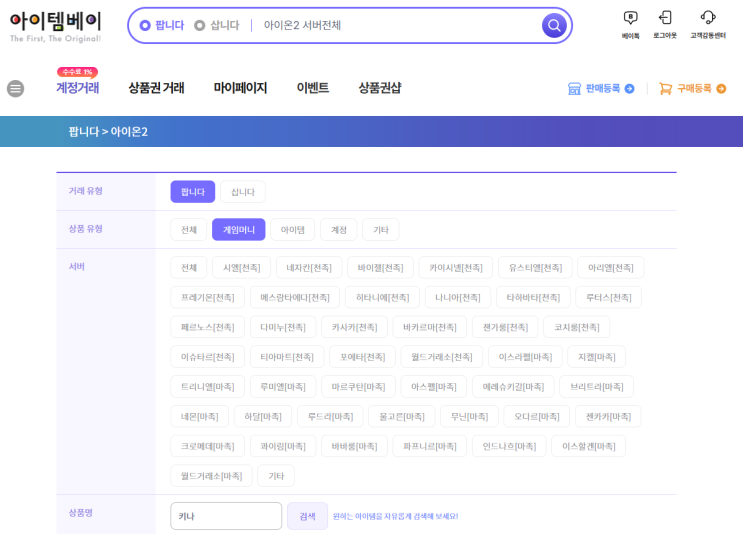Viewport: 743px width, 534px height.
Task: Click 팝니다 > 아이온2 breadcrumb
Action: (x=108, y=131)
